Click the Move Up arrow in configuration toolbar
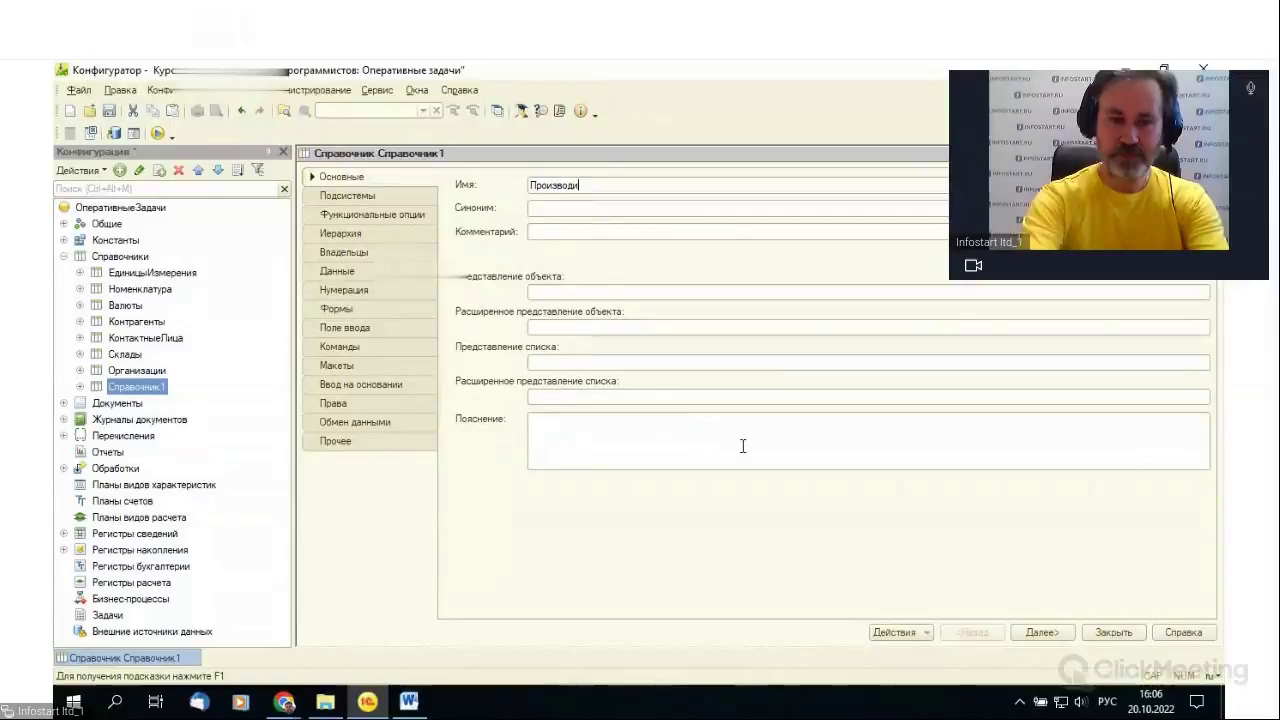 coord(198,170)
